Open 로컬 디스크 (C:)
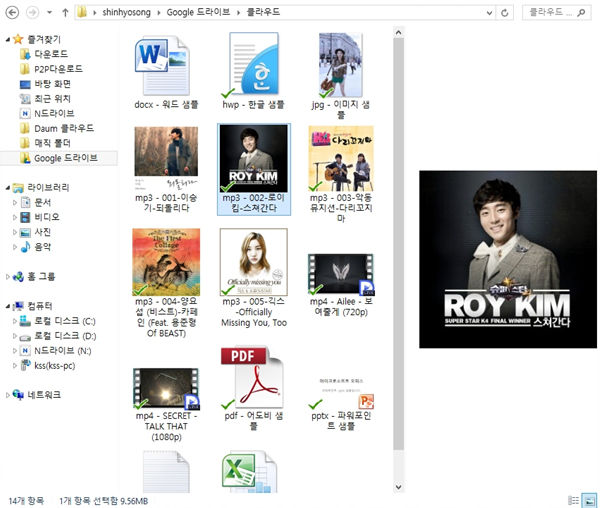 [65, 321]
